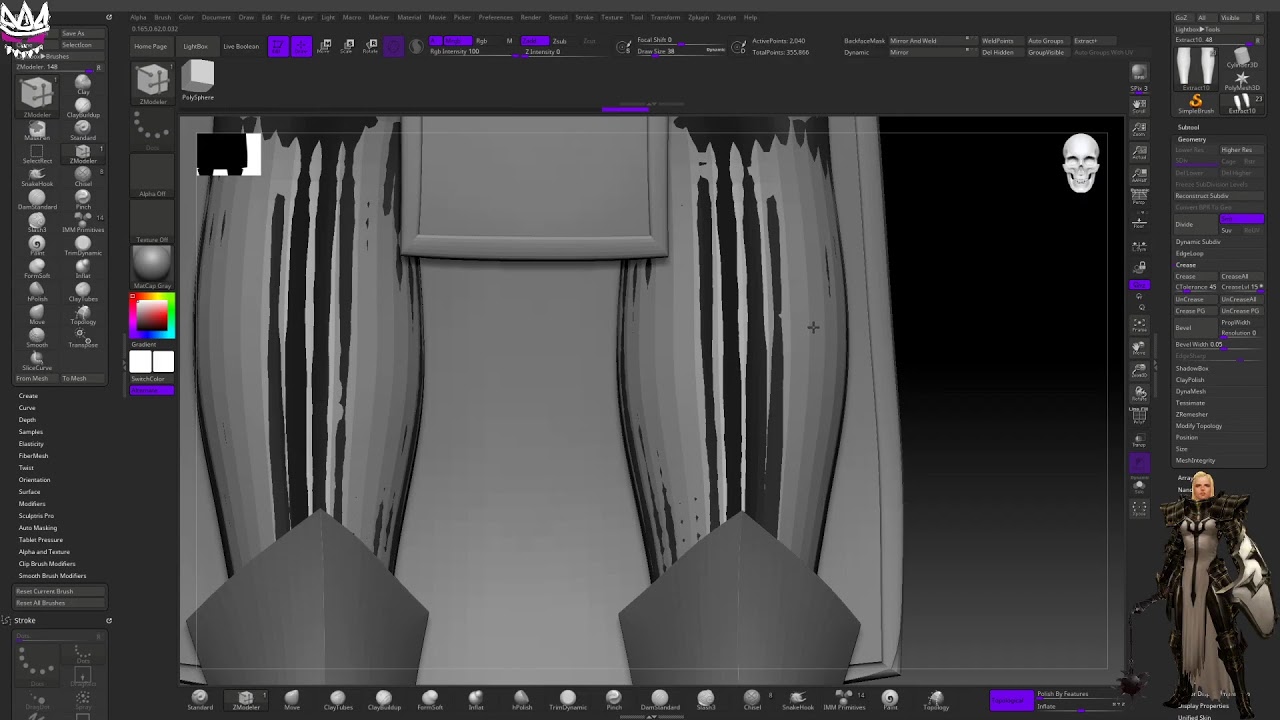
Task: Collapse the Stroke palette header
Action: 25,620
